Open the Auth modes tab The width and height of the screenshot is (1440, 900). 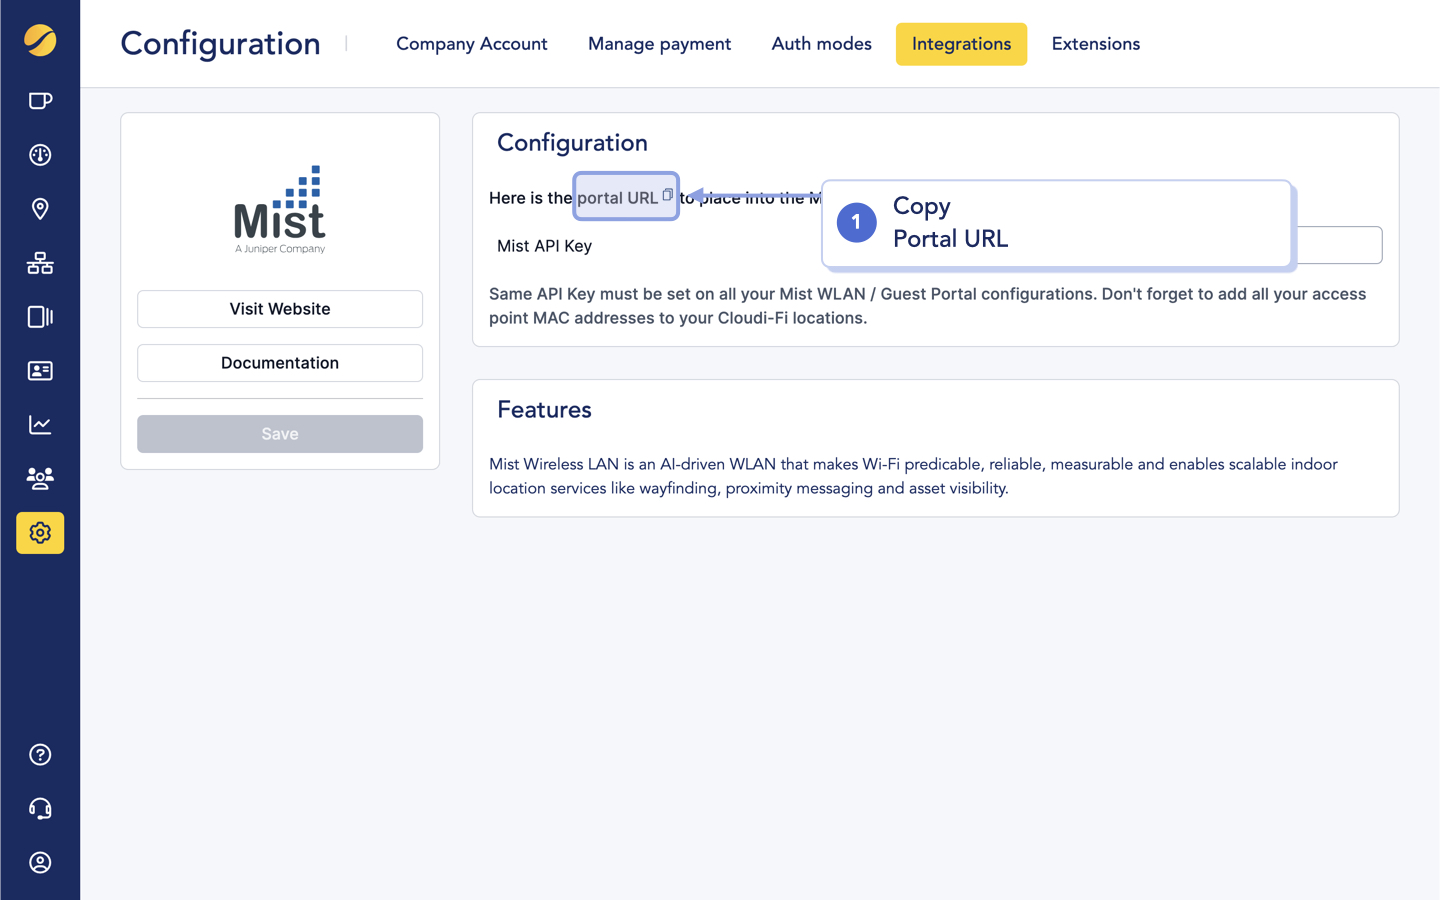821,44
